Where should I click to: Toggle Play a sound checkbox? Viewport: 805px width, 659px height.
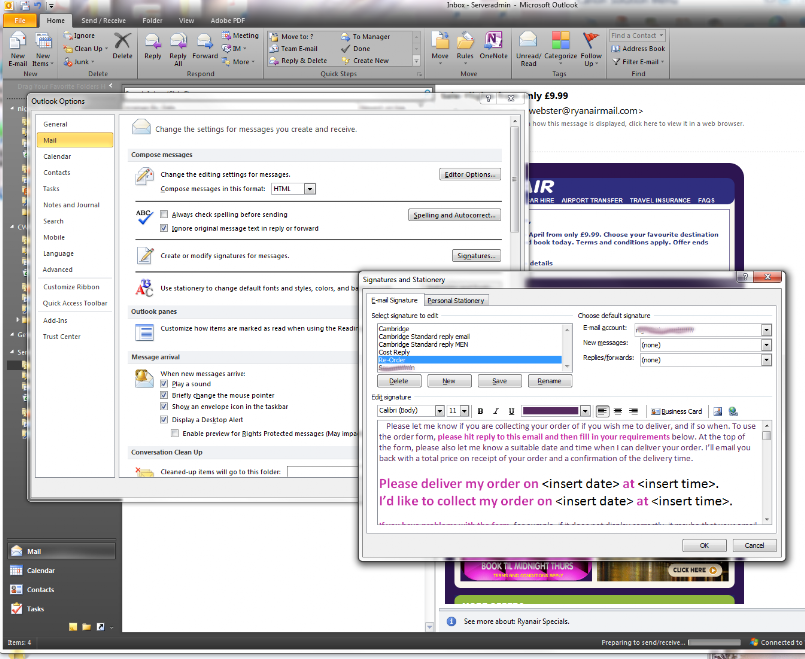tap(164, 383)
